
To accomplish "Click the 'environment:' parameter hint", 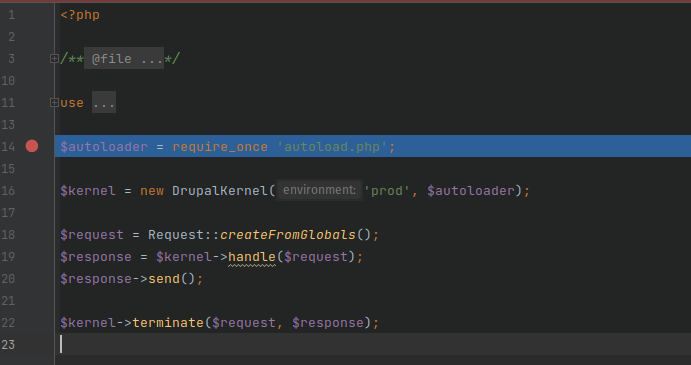I will point(319,190).
